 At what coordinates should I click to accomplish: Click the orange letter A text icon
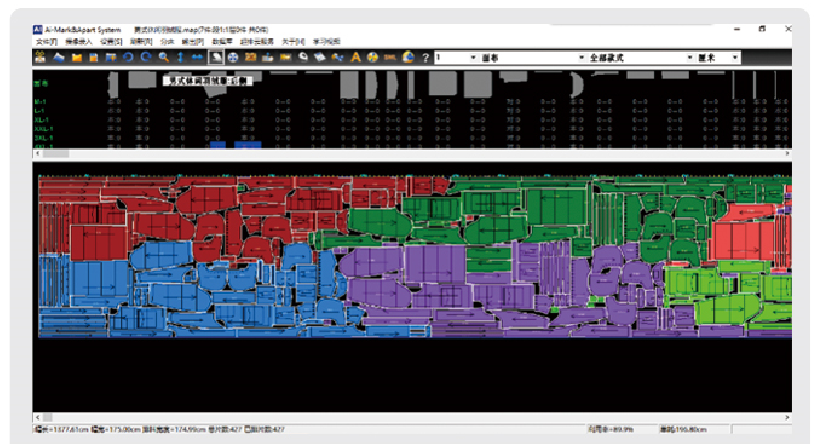355,58
